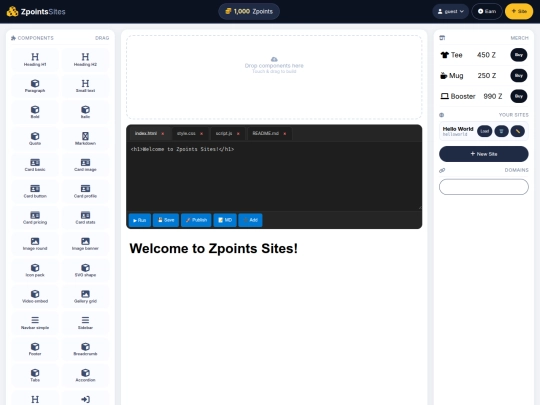This screenshot has height=405, width=540.
Task: Click the Run button
Action: click(140, 220)
